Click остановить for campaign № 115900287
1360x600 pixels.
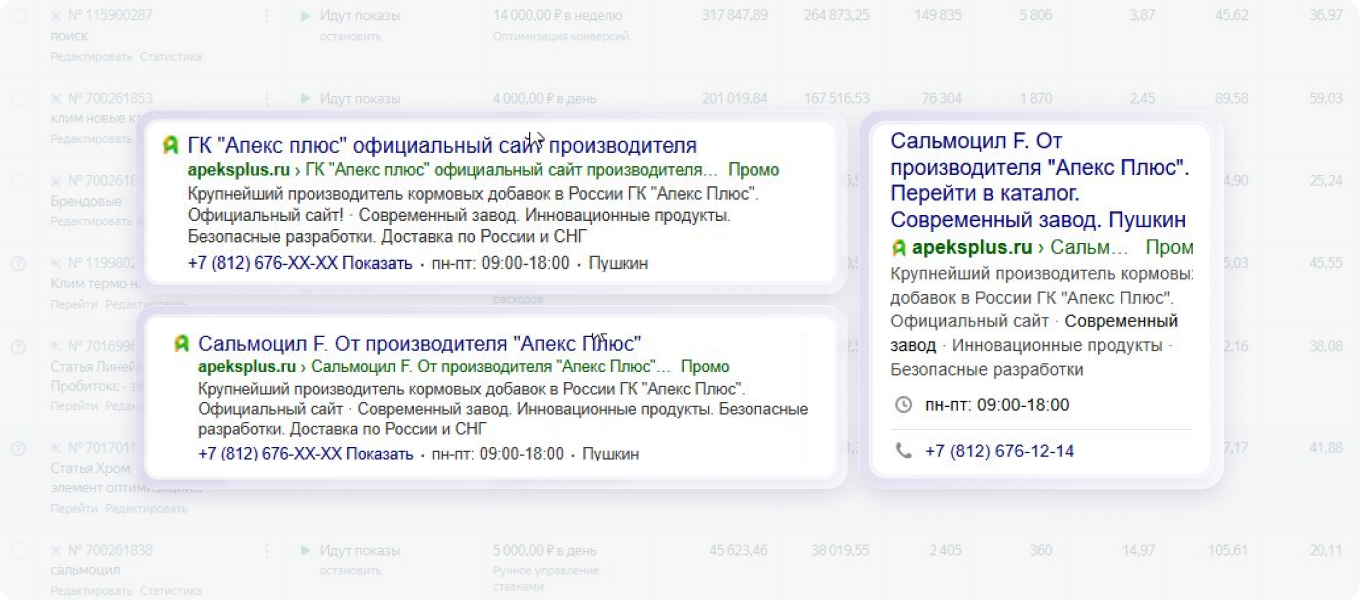(x=350, y=37)
